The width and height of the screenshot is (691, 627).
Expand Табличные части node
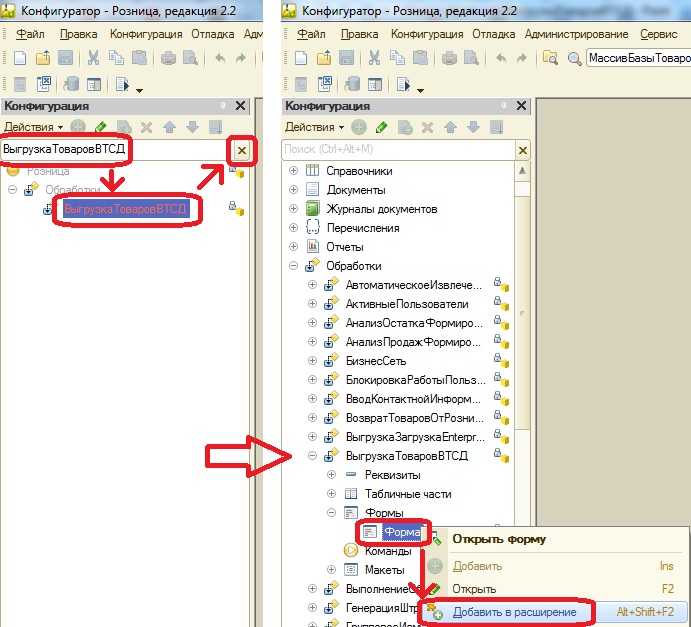[x=331, y=493]
